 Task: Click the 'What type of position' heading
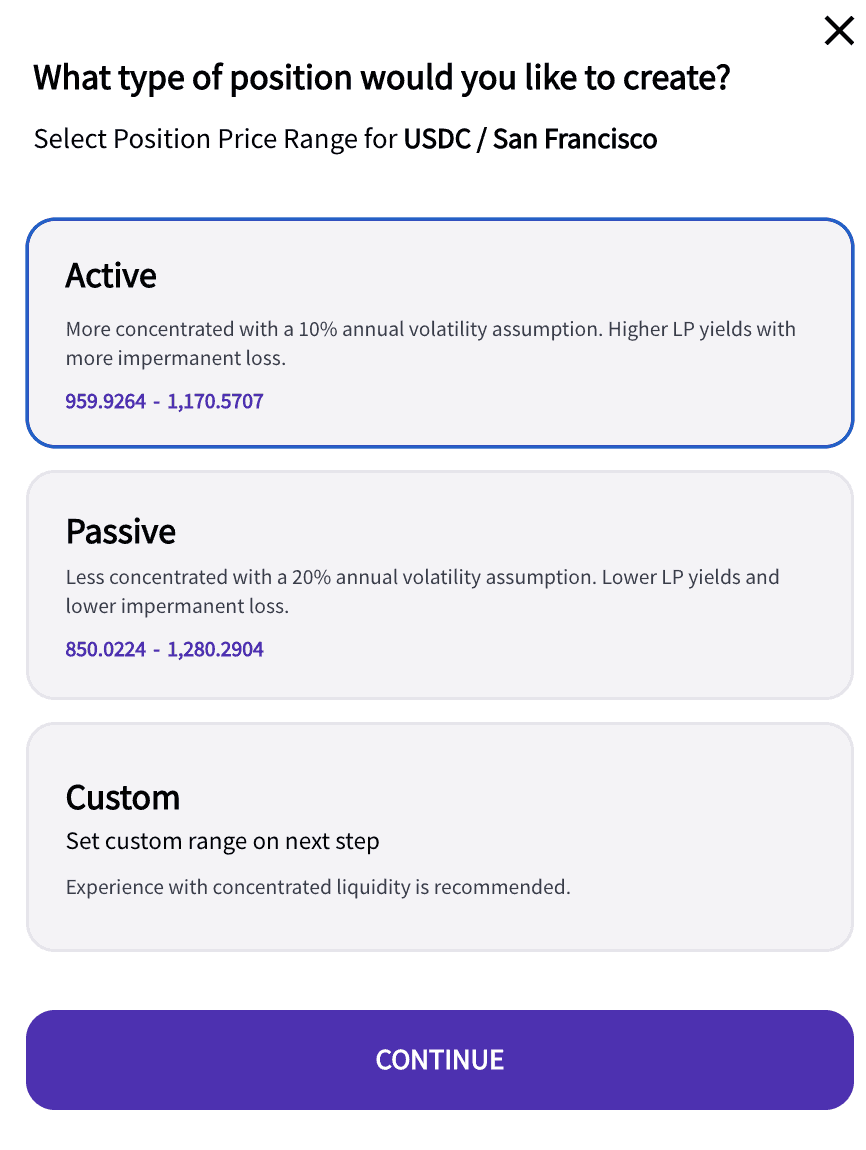tap(381, 77)
